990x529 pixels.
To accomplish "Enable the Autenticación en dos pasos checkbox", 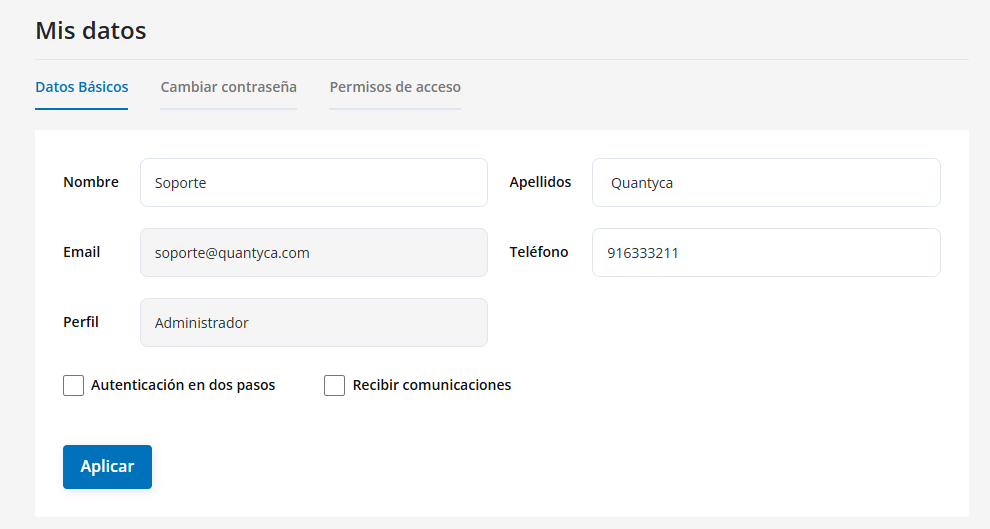I will [x=73, y=385].
